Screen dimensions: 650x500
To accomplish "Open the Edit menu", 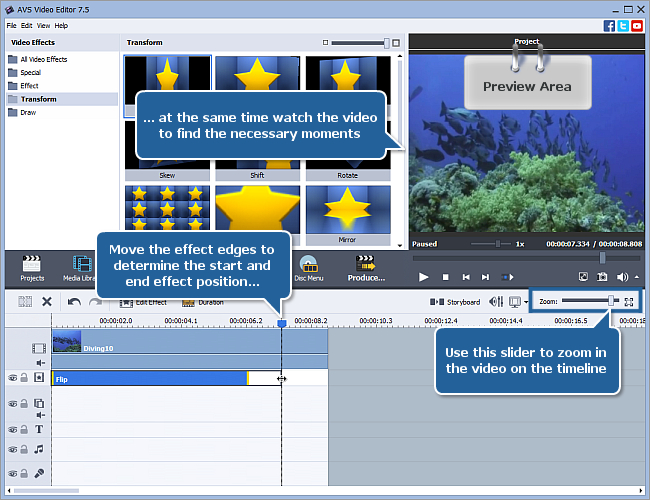I will [x=27, y=26].
